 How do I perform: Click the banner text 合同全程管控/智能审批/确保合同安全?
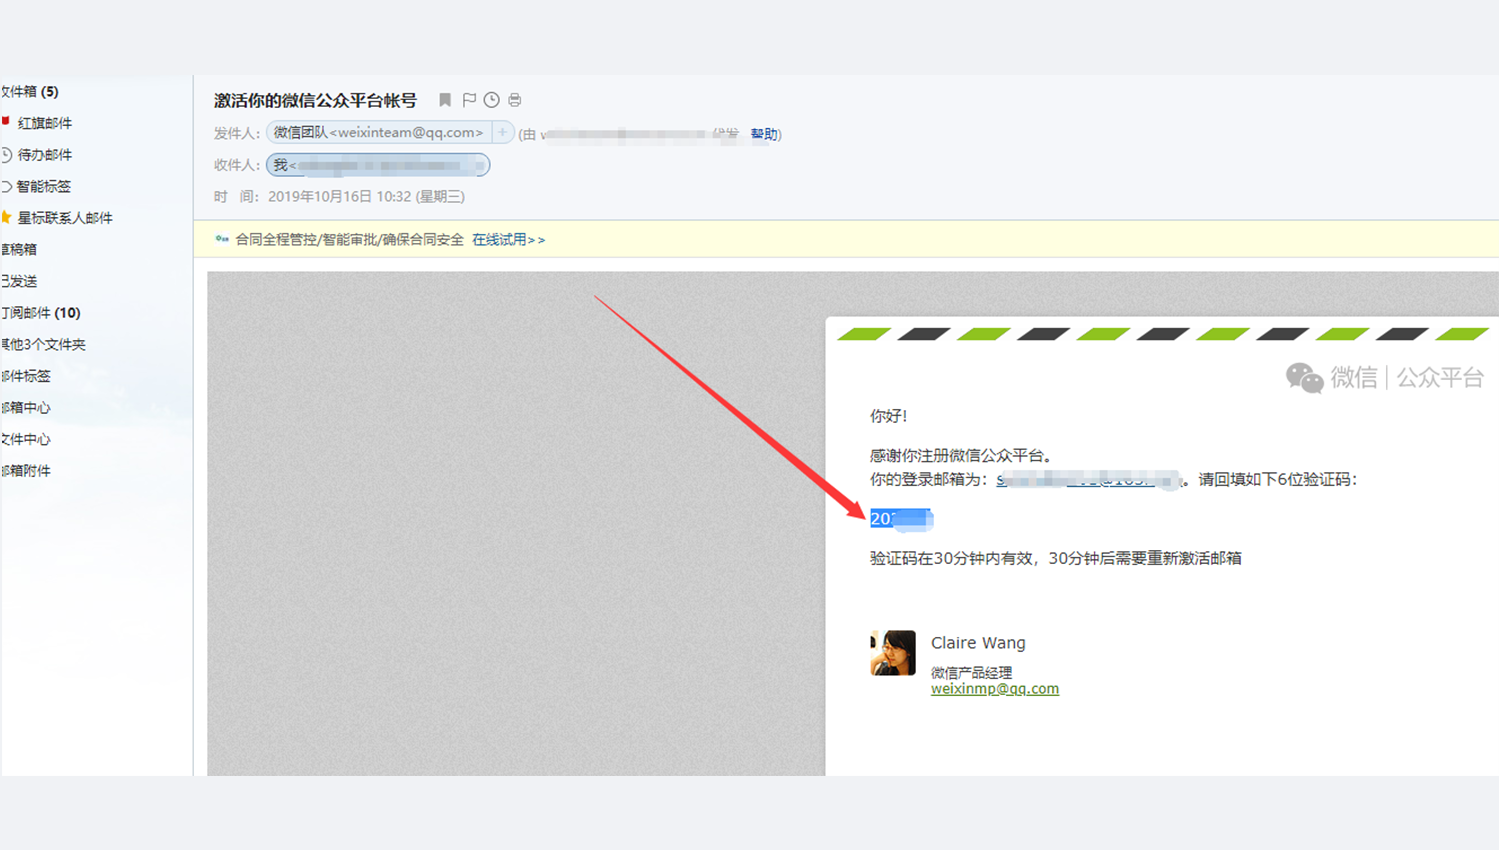point(350,240)
